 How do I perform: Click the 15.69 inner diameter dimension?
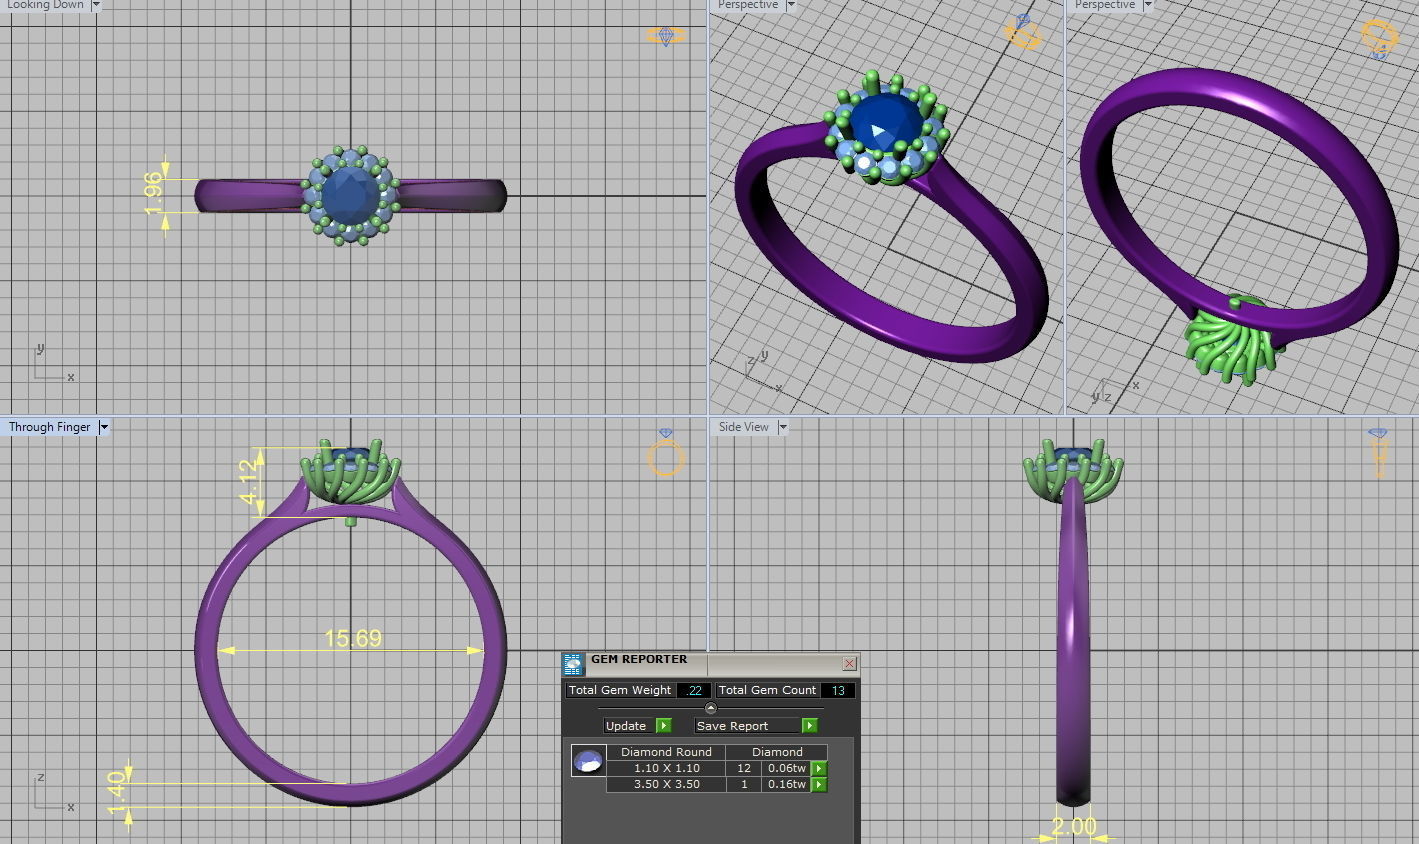[353, 638]
